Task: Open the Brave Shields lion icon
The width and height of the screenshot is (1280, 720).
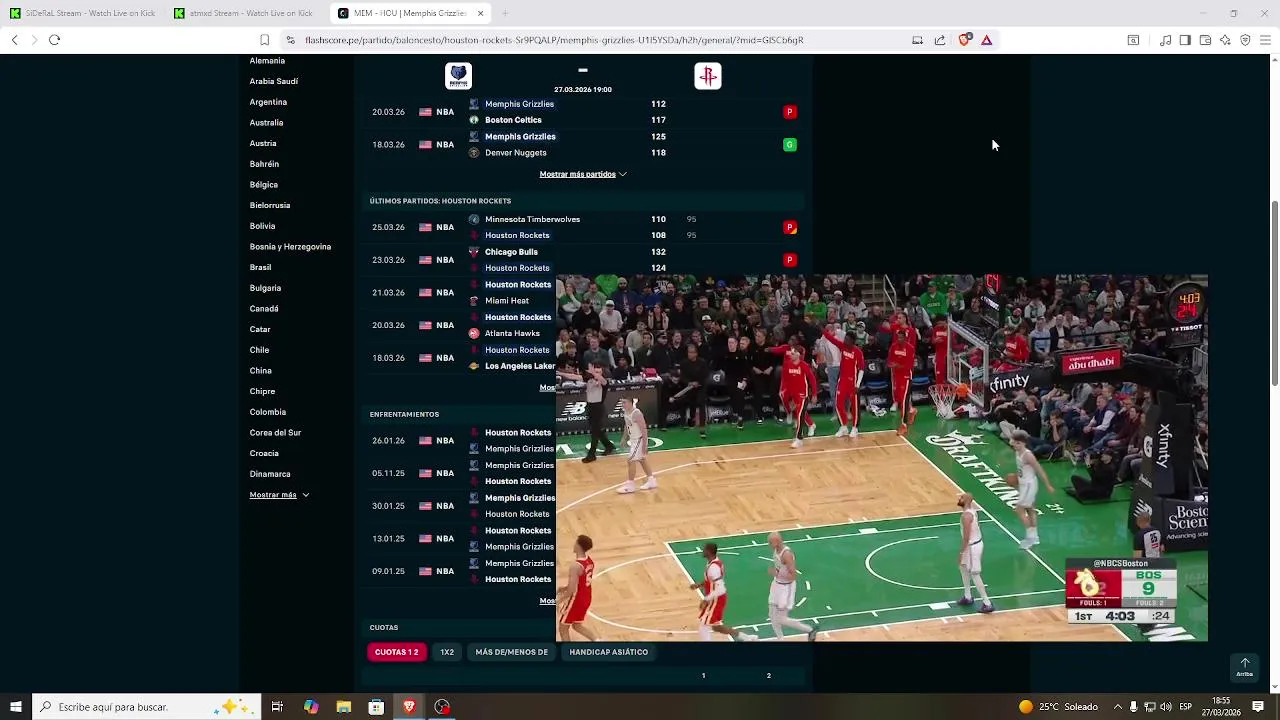Action: pyautogui.click(x=964, y=40)
